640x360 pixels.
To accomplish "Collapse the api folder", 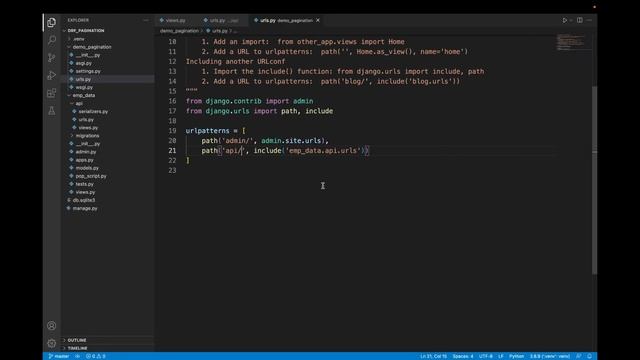I will 78,103.
